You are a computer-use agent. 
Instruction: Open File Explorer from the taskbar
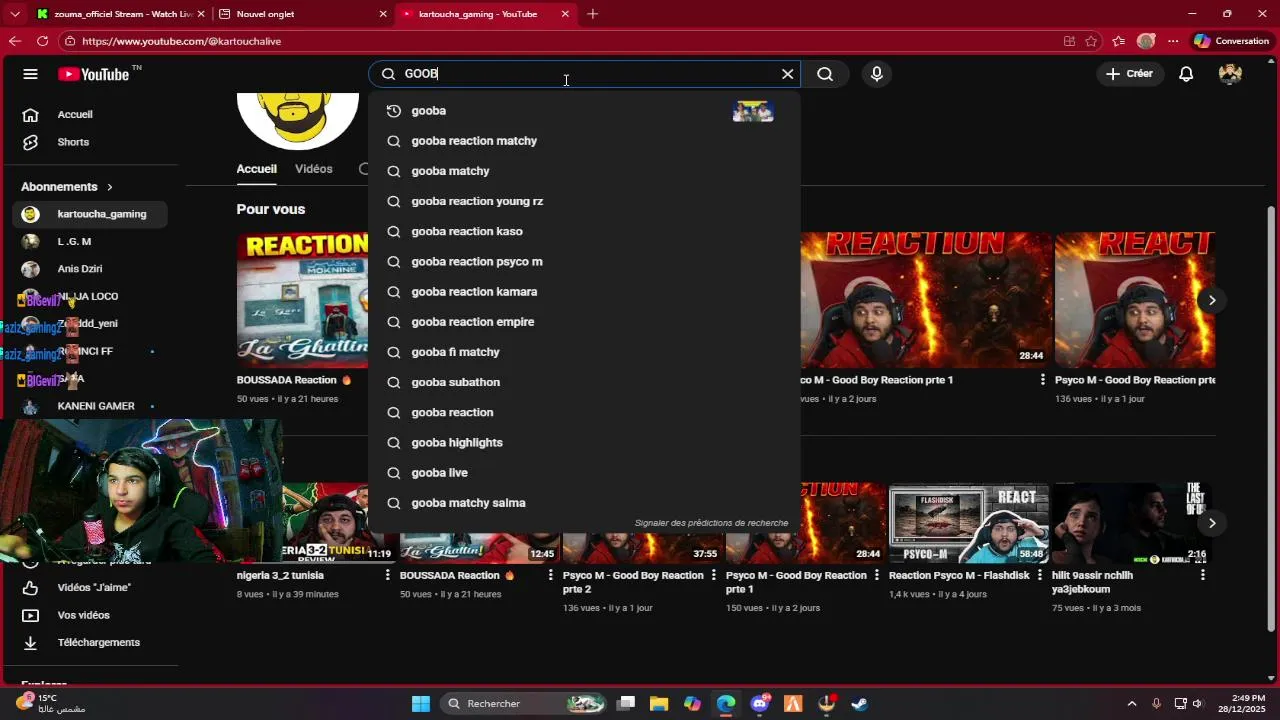coord(658,704)
